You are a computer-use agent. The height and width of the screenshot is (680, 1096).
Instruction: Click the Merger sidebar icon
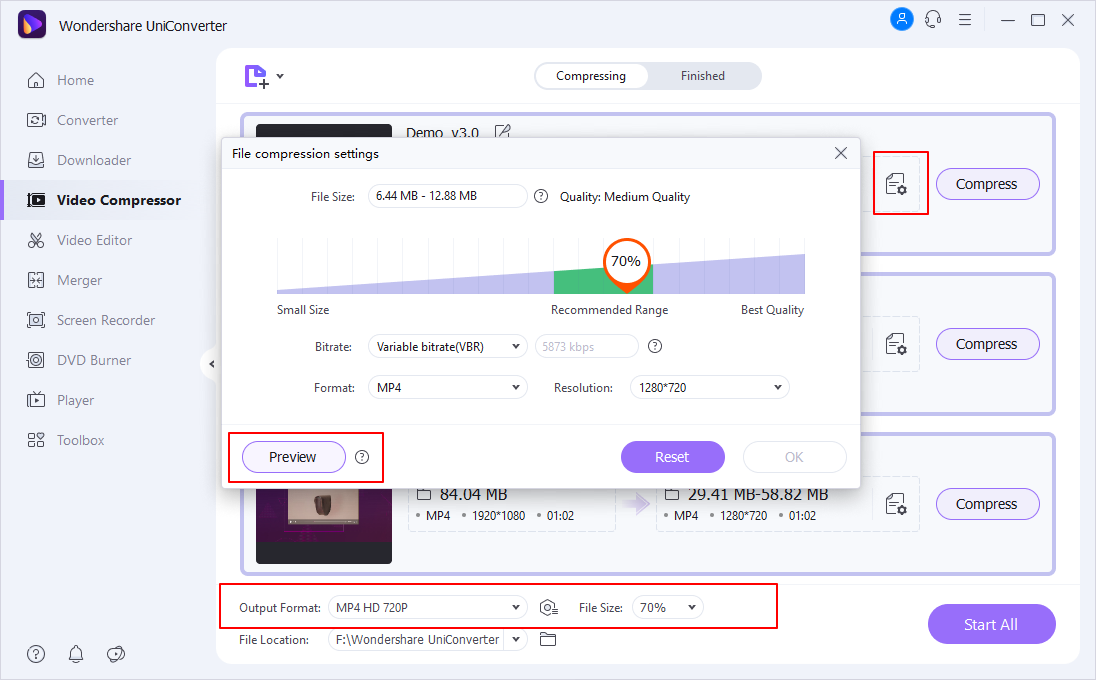36,280
